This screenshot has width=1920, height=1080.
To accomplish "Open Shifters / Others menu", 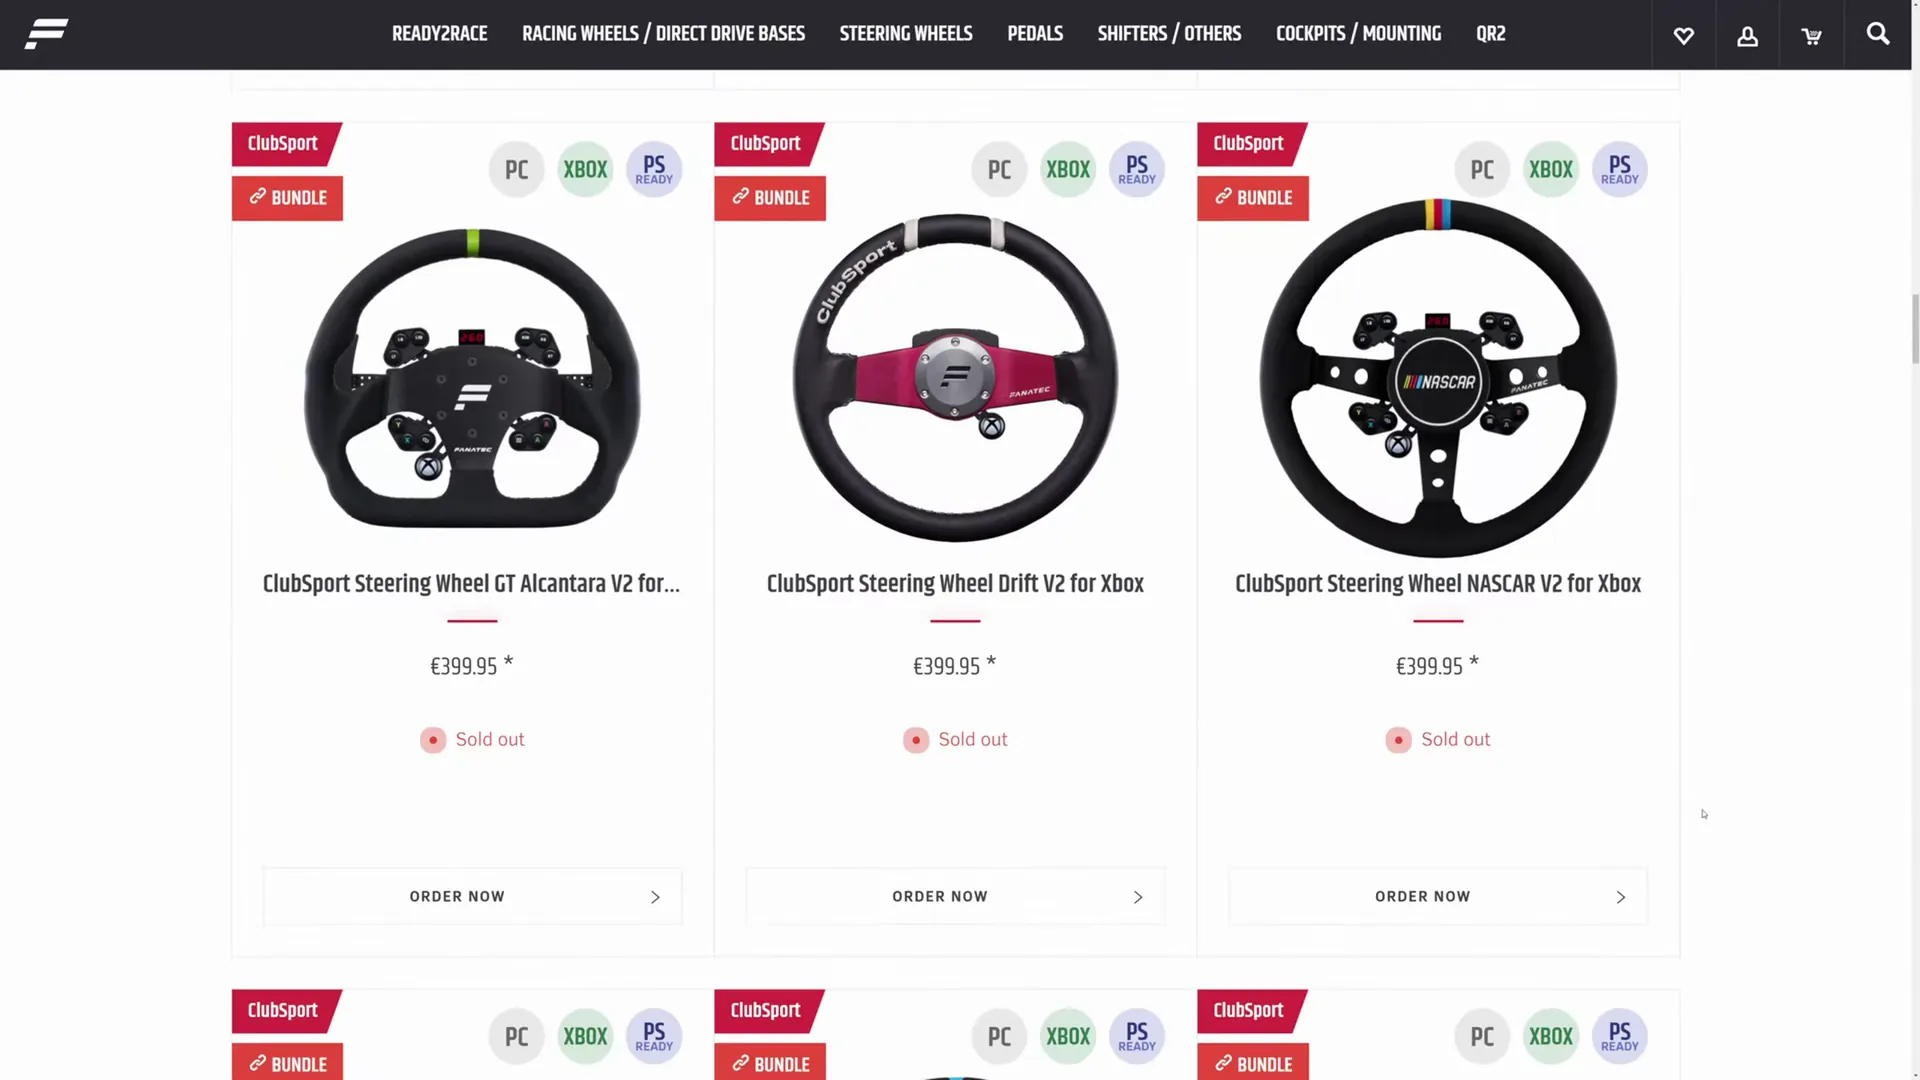I will [x=1169, y=34].
